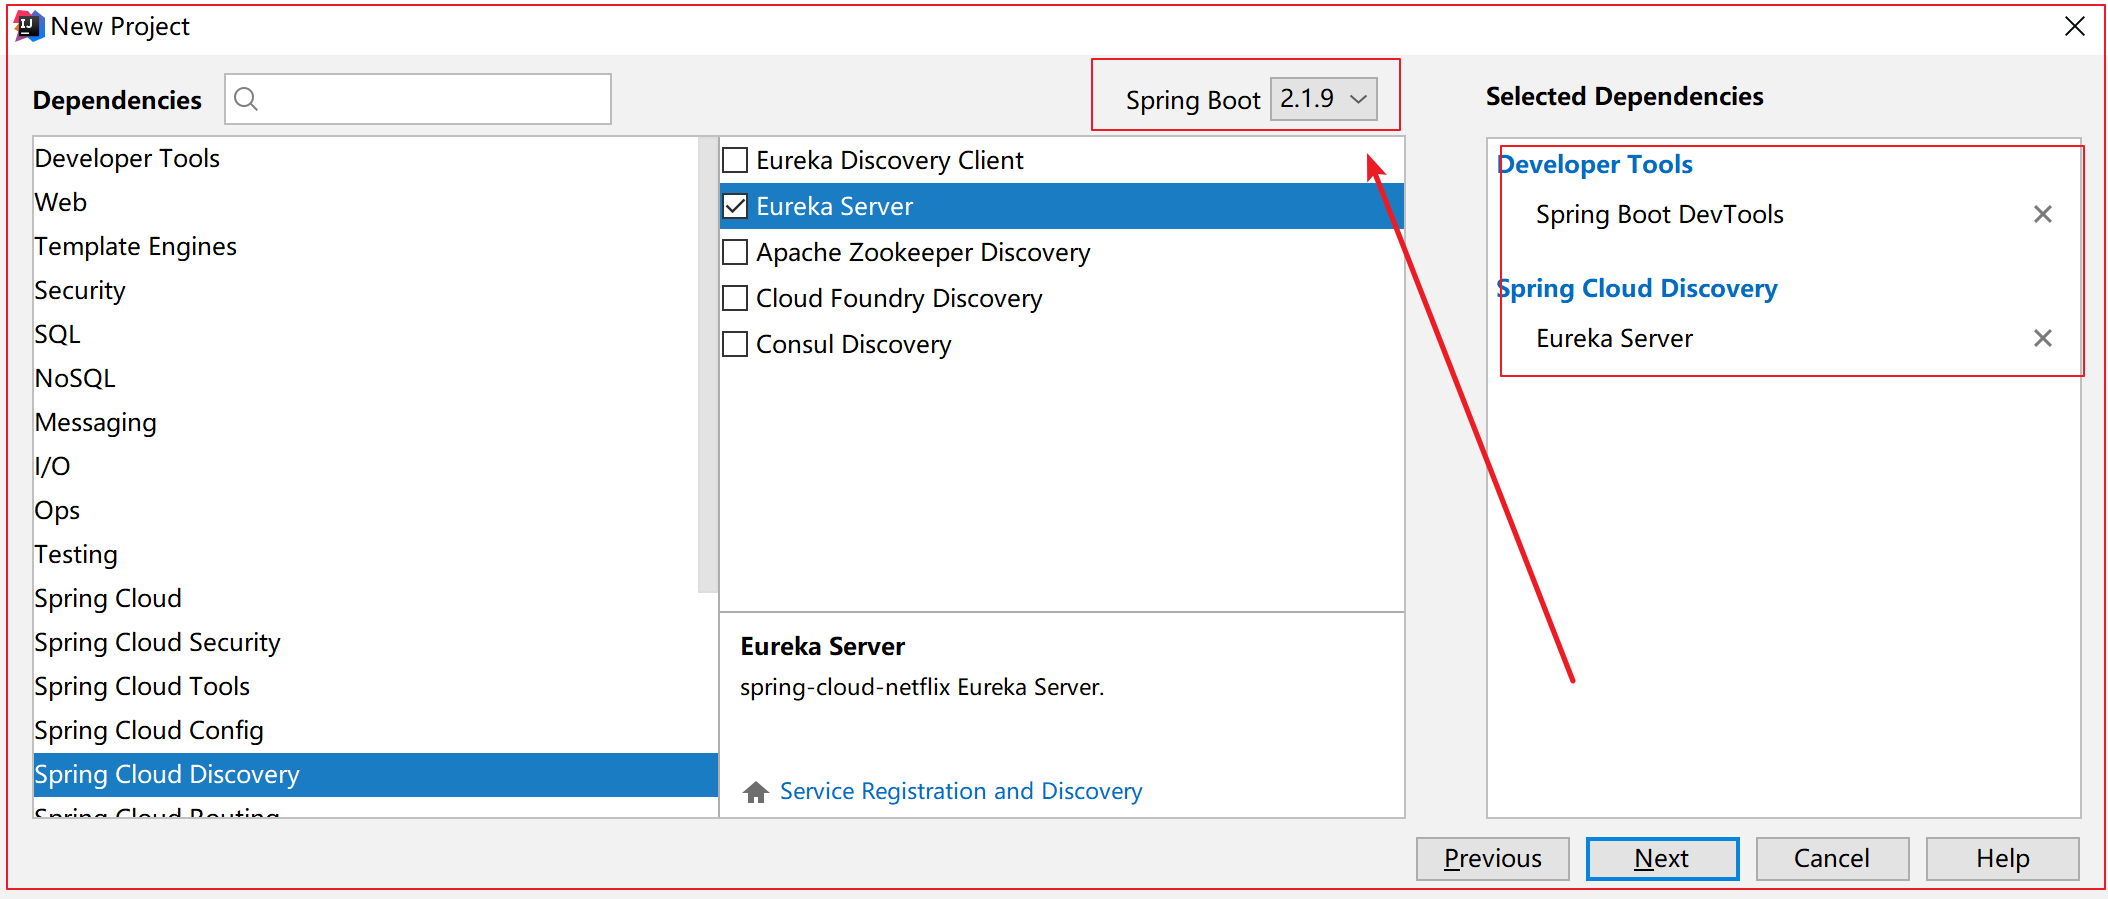Click 'spring-cloud-netflix Eureka Server.' description text
The image size is (2108, 899).
pos(922,687)
